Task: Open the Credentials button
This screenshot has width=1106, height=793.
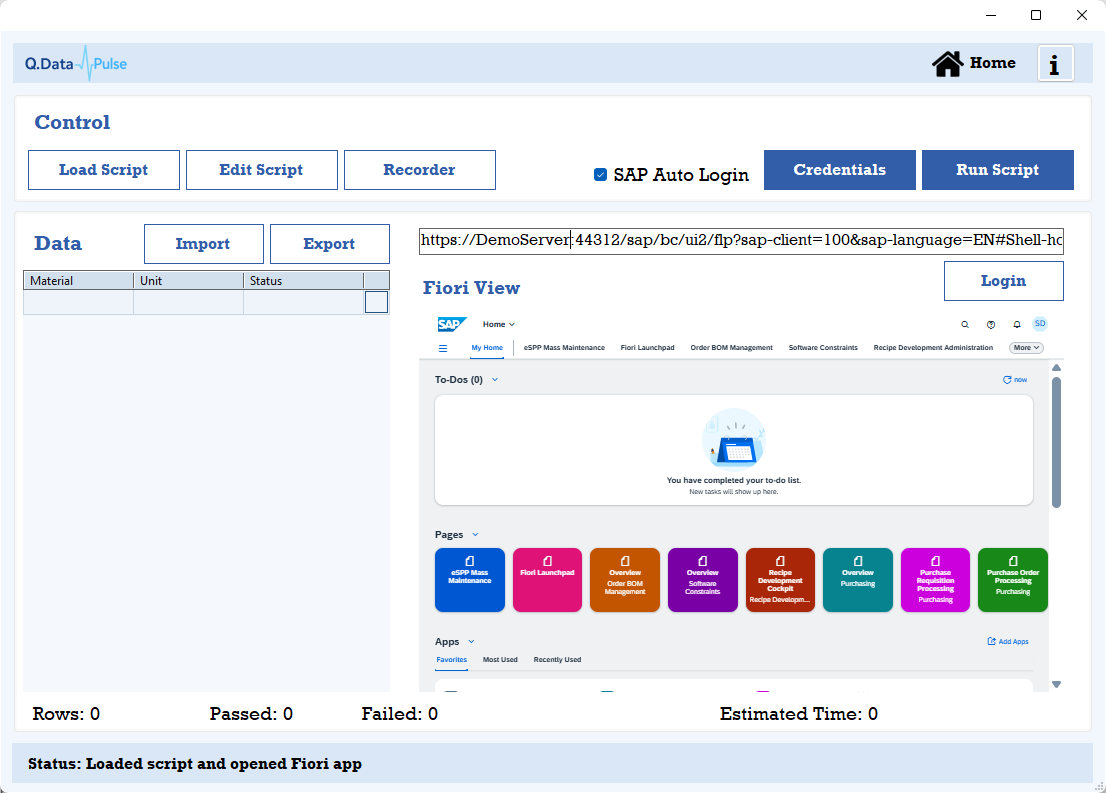Action: click(x=839, y=170)
